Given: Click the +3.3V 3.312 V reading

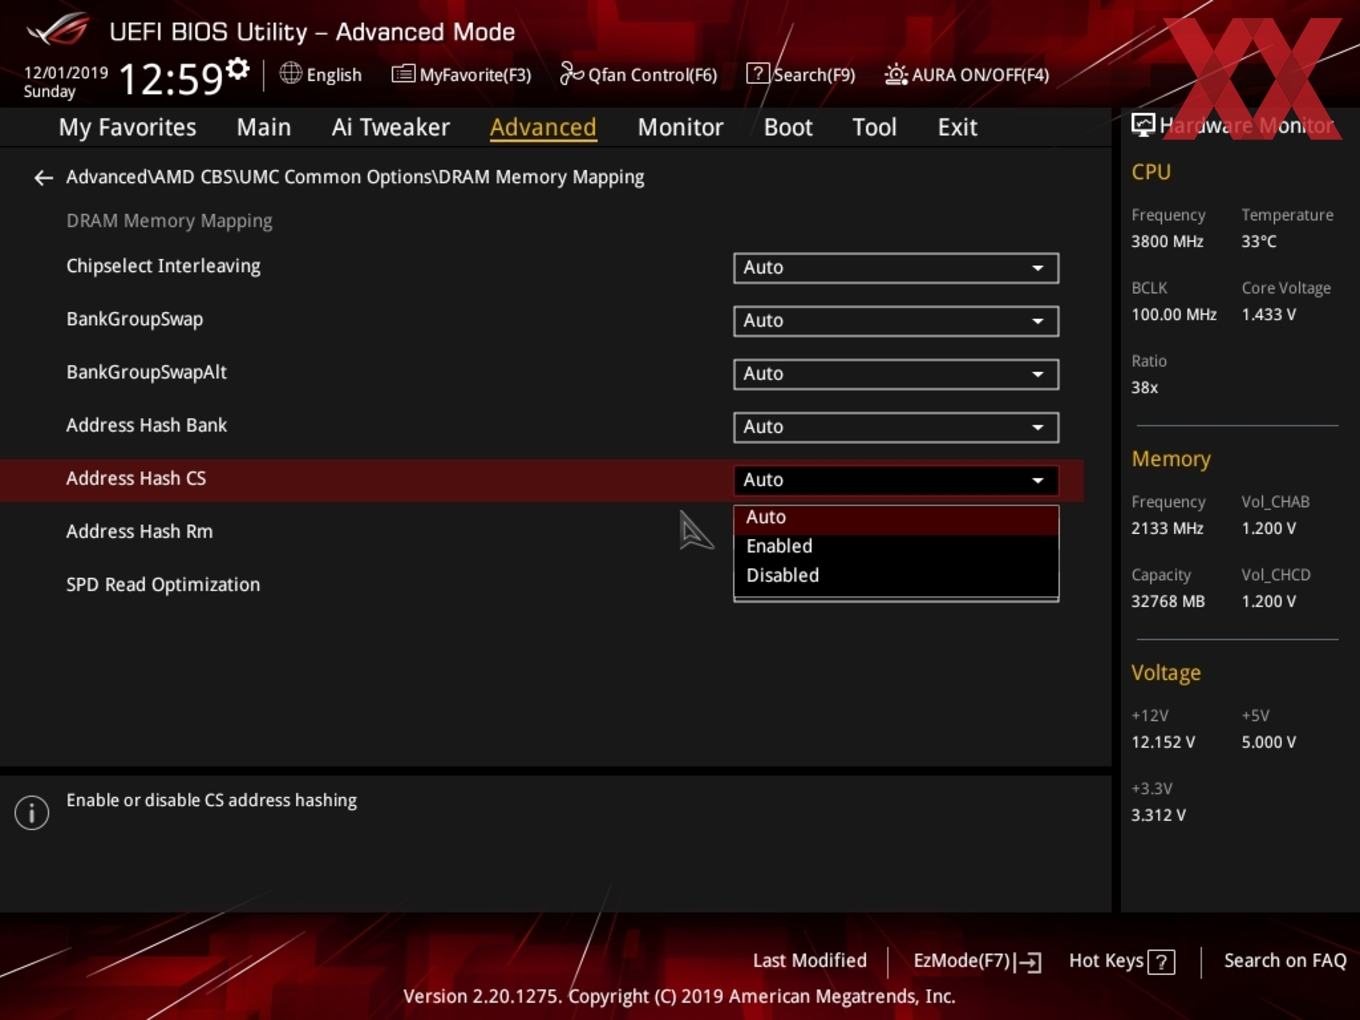Looking at the screenshot, I should [1158, 815].
